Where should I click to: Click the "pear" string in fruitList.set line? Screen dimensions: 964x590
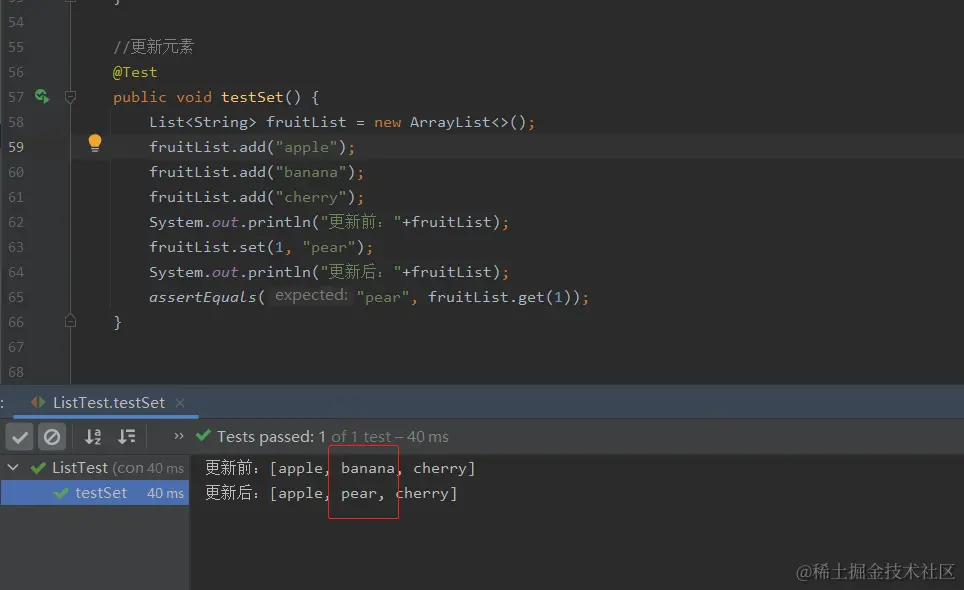click(329, 247)
